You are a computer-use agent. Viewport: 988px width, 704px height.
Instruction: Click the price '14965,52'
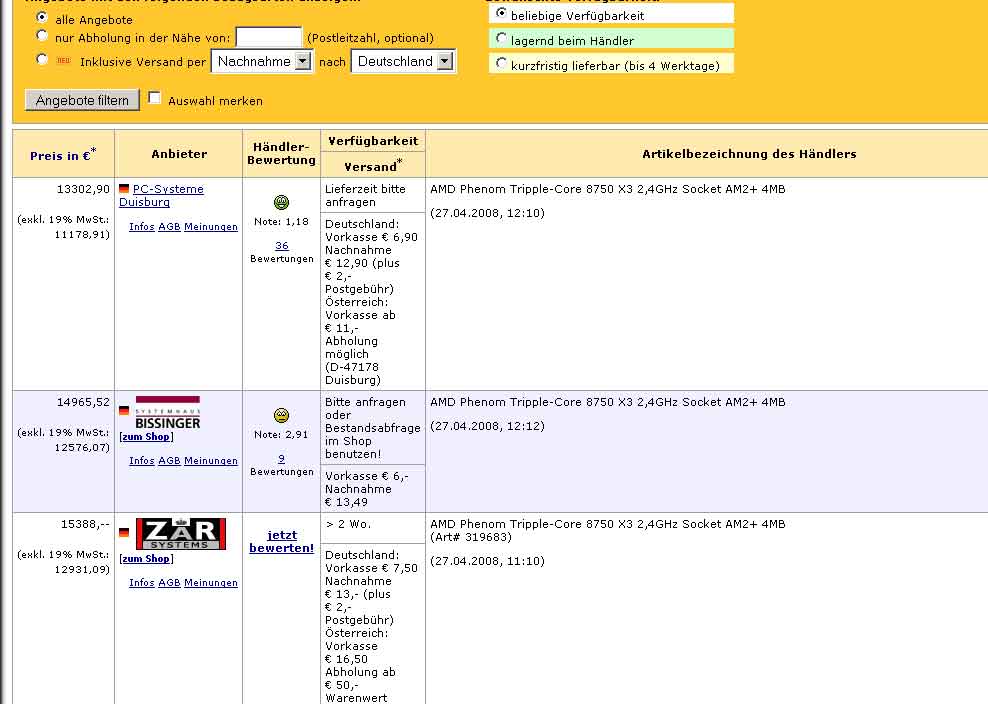click(83, 402)
